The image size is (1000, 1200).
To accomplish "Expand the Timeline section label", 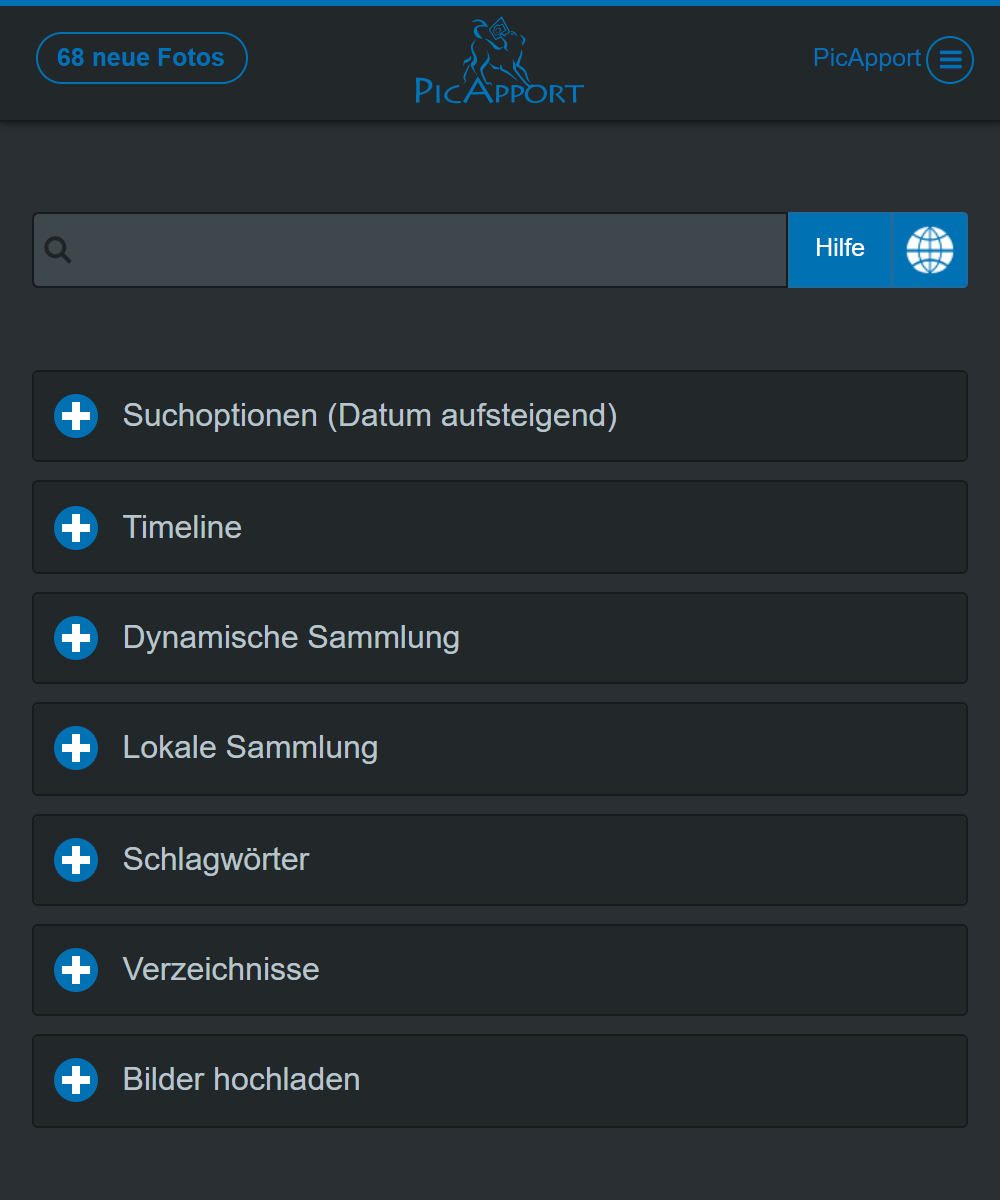I will coord(182,527).
